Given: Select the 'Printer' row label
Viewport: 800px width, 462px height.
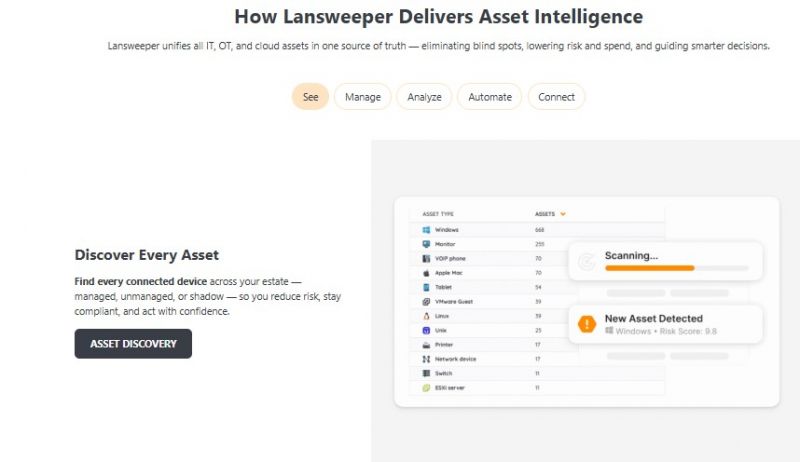Looking at the screenshot, I should coord(444,345).
